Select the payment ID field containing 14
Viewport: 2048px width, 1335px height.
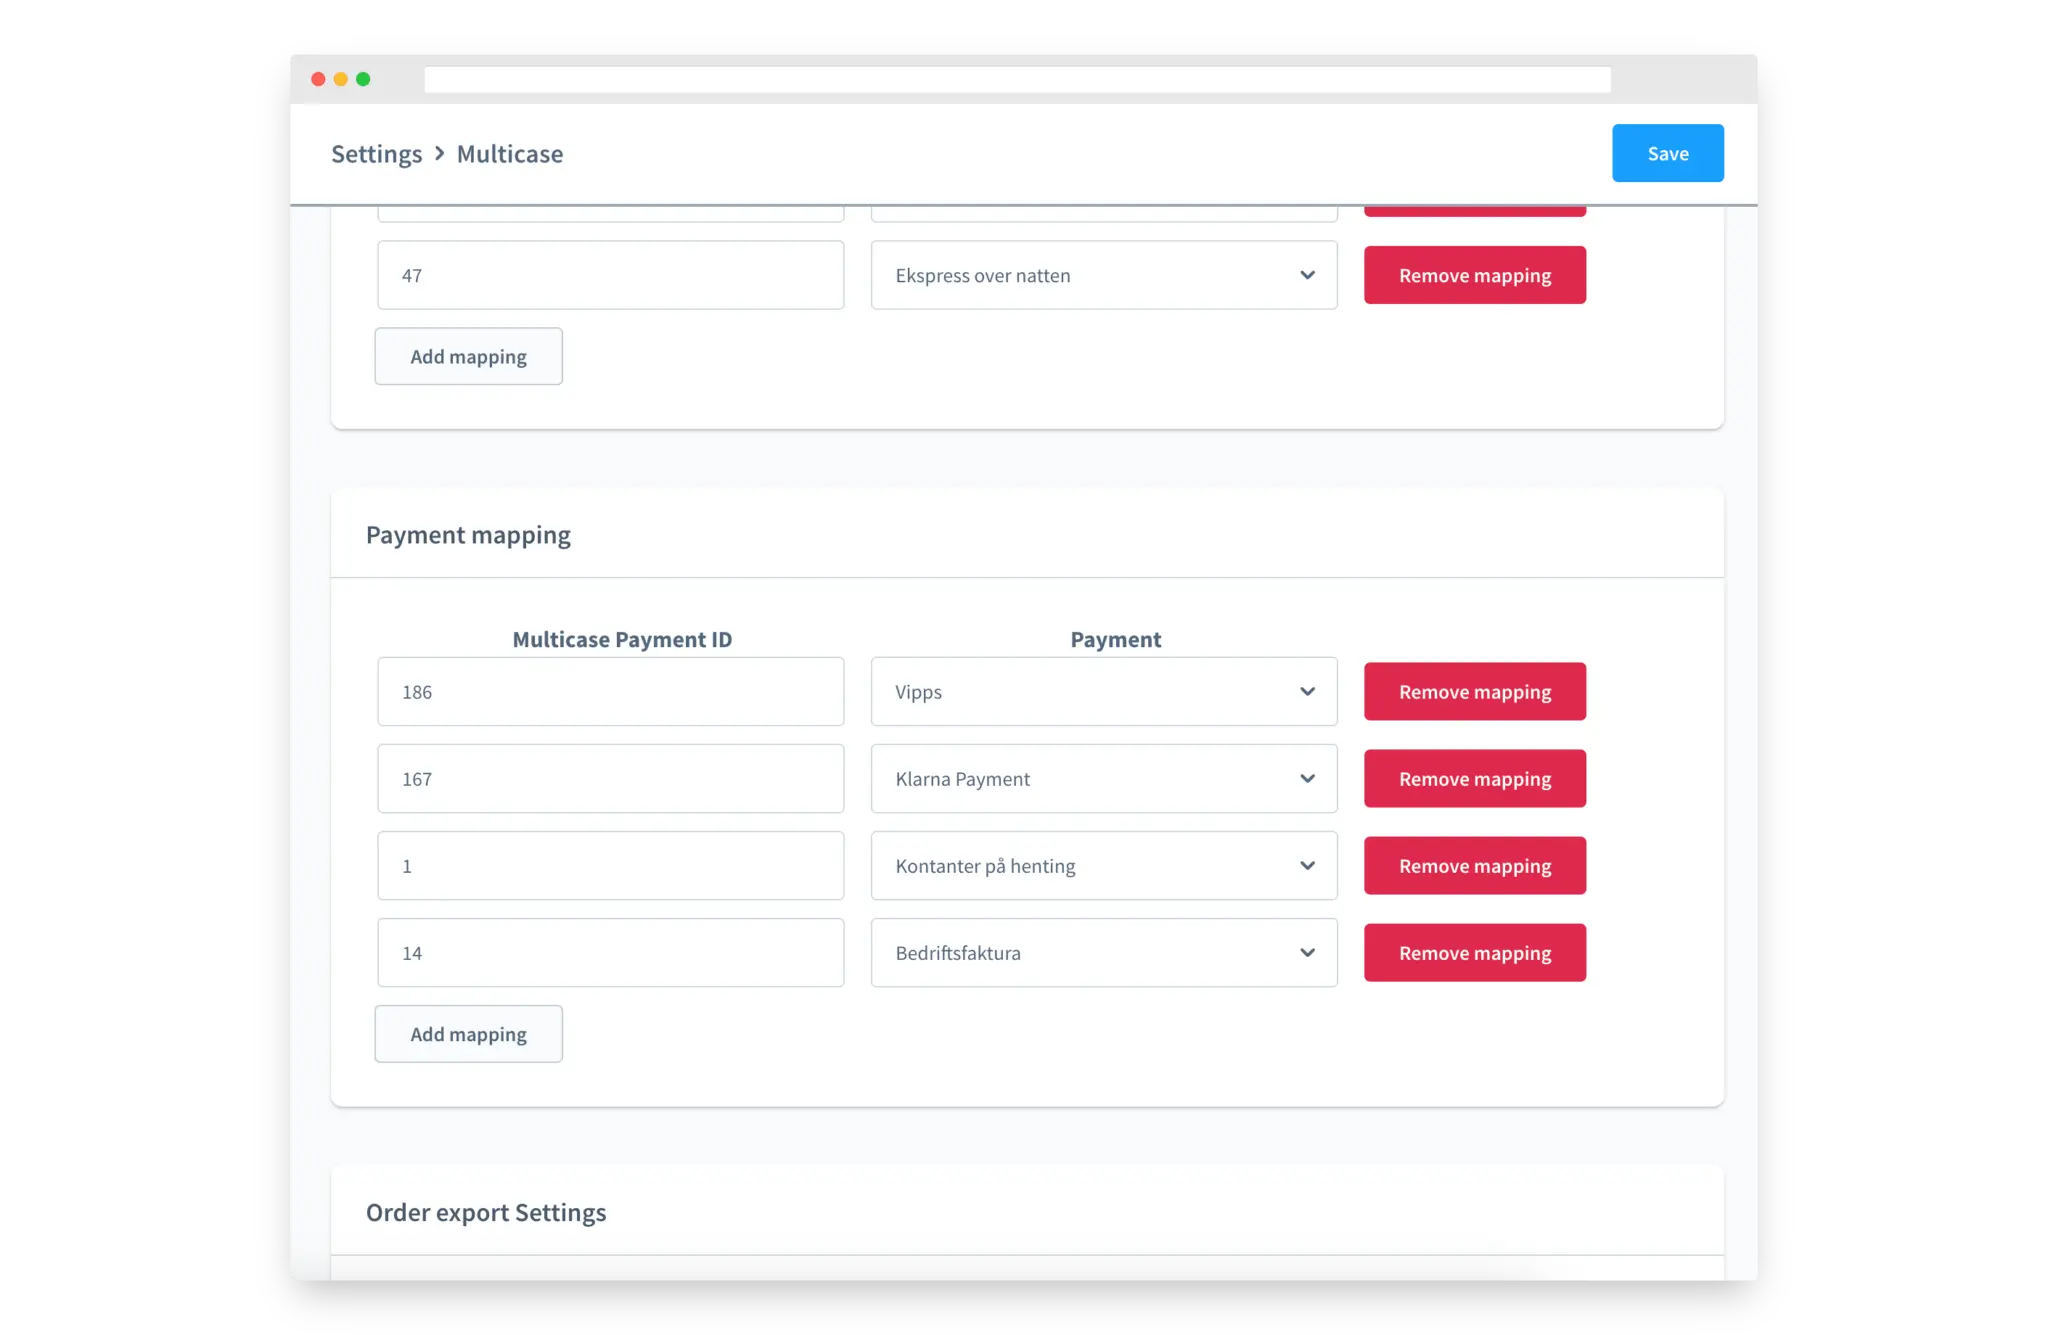point(610,953)
